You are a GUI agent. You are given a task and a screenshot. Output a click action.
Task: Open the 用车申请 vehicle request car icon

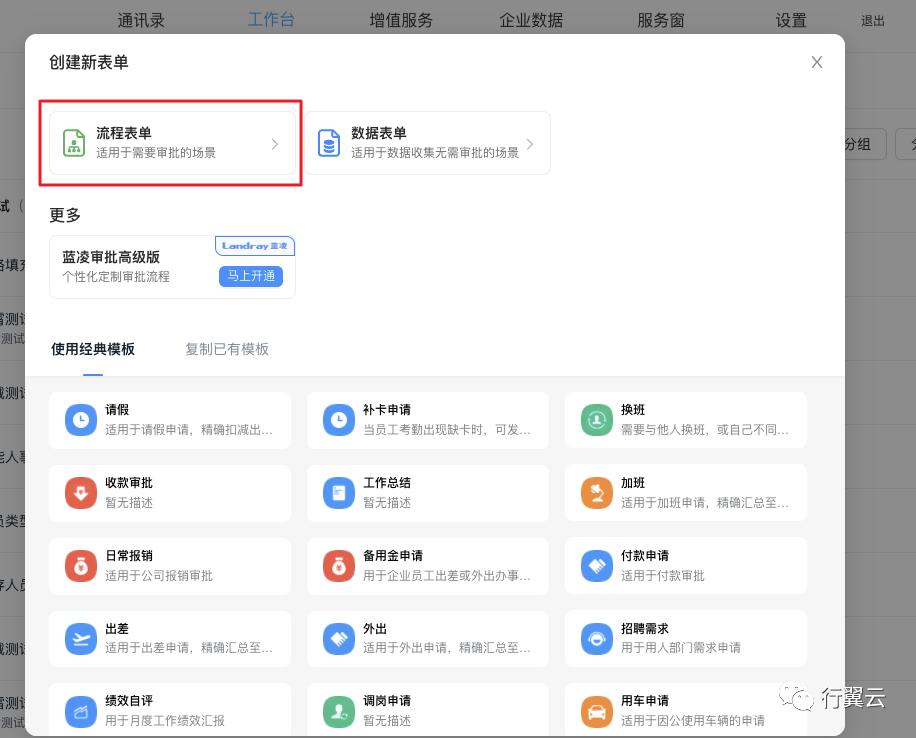click(596, 711)
